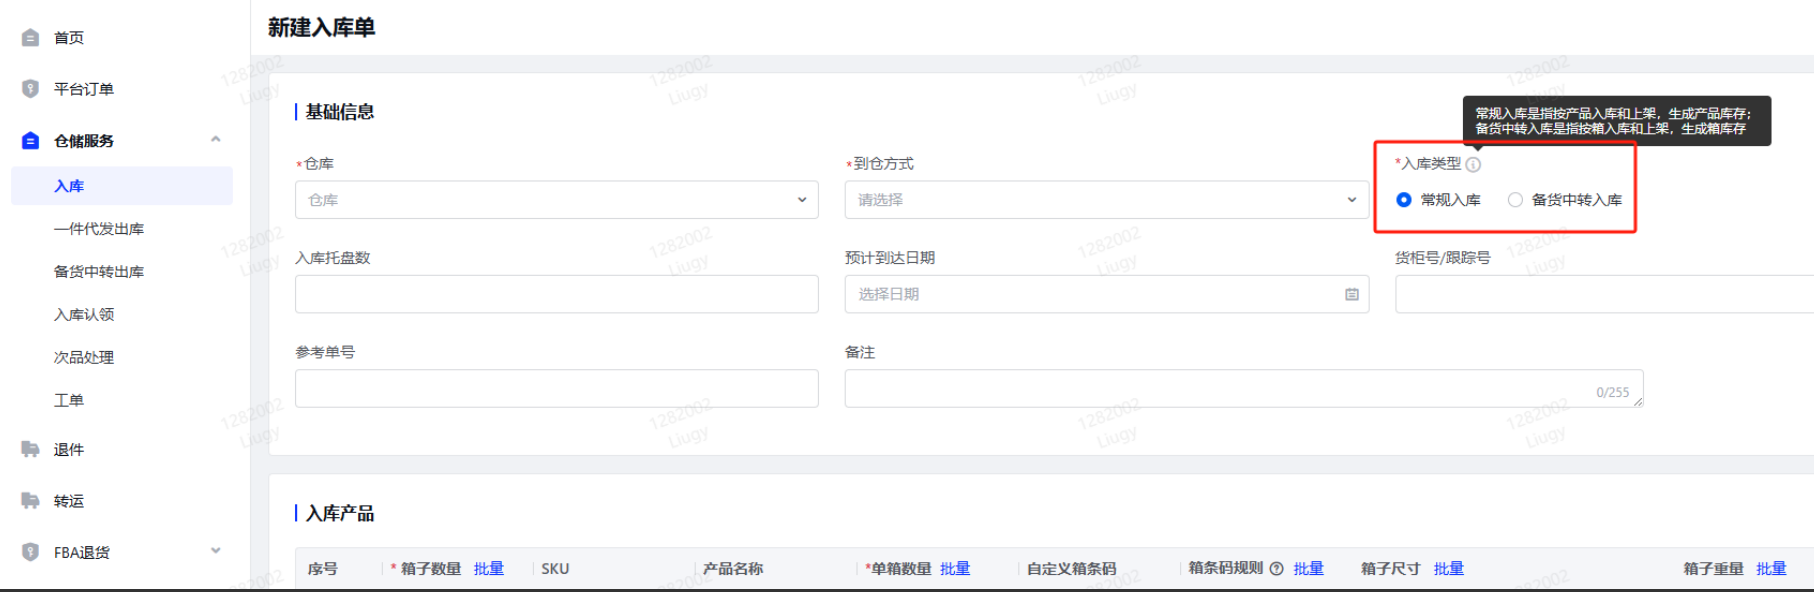Click calendar icon in 预计到达日期 field
Image resolution: width=1814 pixels, height=592 pixels.
1351,295
